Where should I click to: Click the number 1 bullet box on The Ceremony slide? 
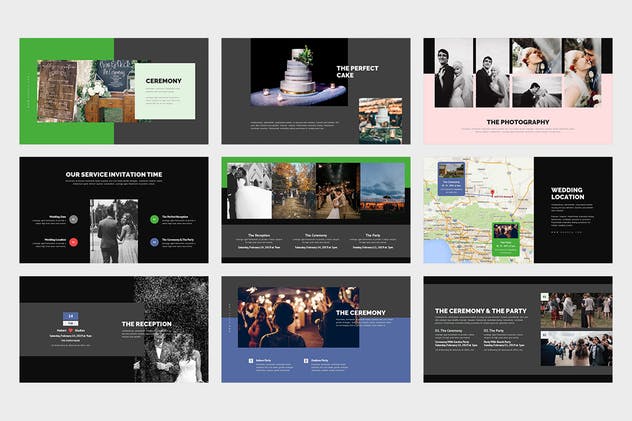(251, 361)
